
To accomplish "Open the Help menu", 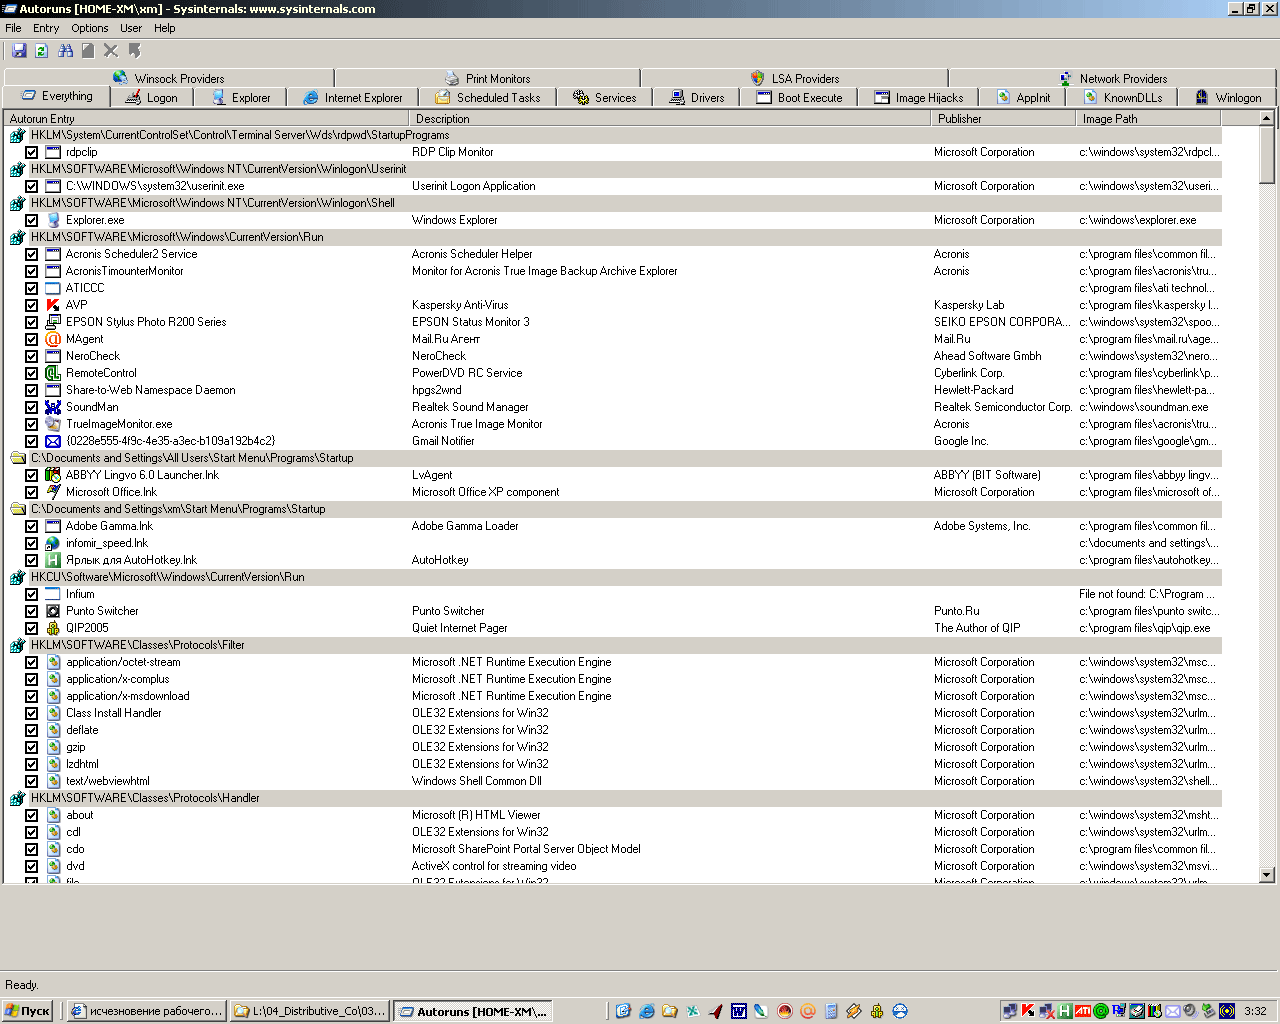I will click(165, 28).
